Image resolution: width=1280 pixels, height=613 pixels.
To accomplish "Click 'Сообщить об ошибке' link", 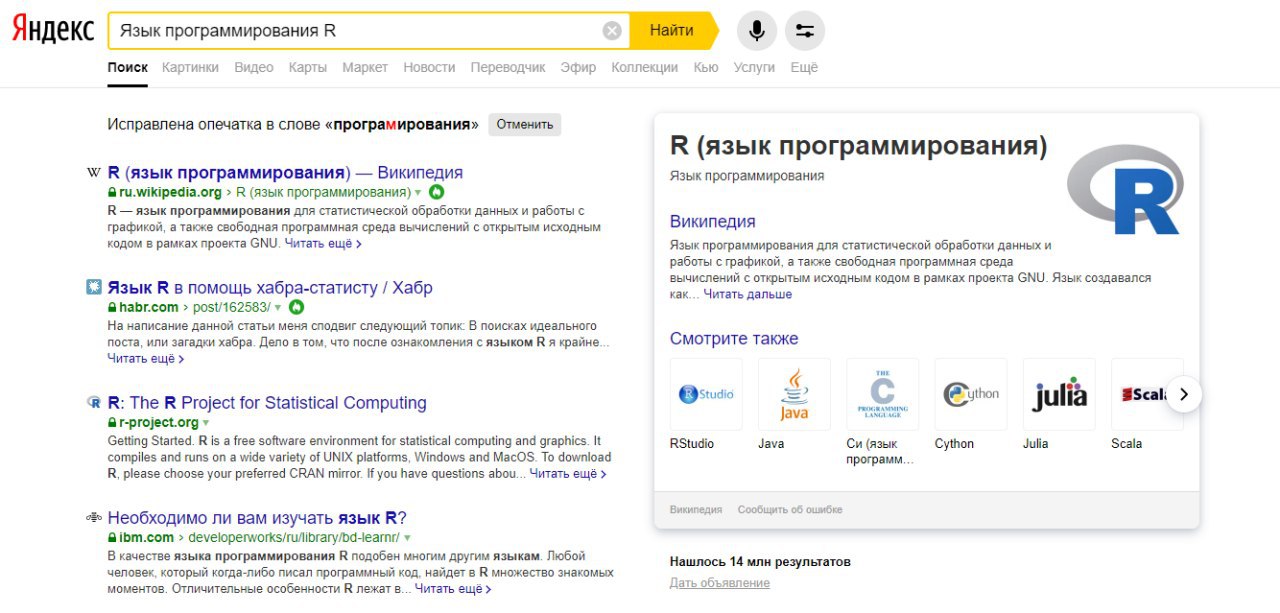I will [790, 509].
